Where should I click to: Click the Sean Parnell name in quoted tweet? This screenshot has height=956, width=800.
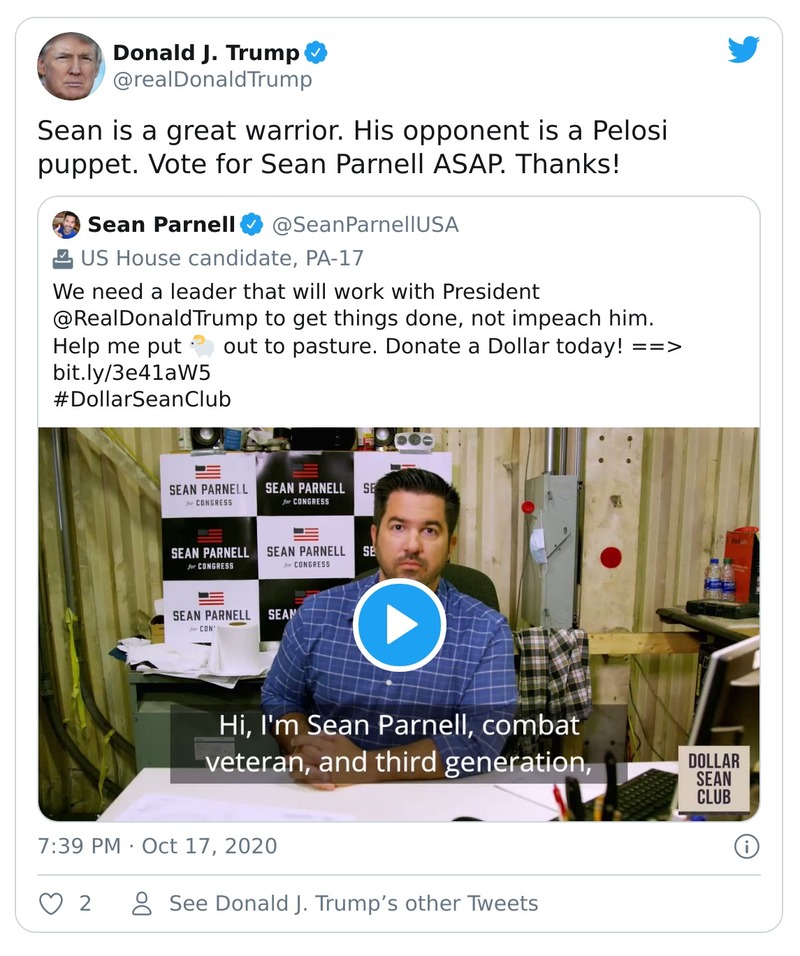161,225
